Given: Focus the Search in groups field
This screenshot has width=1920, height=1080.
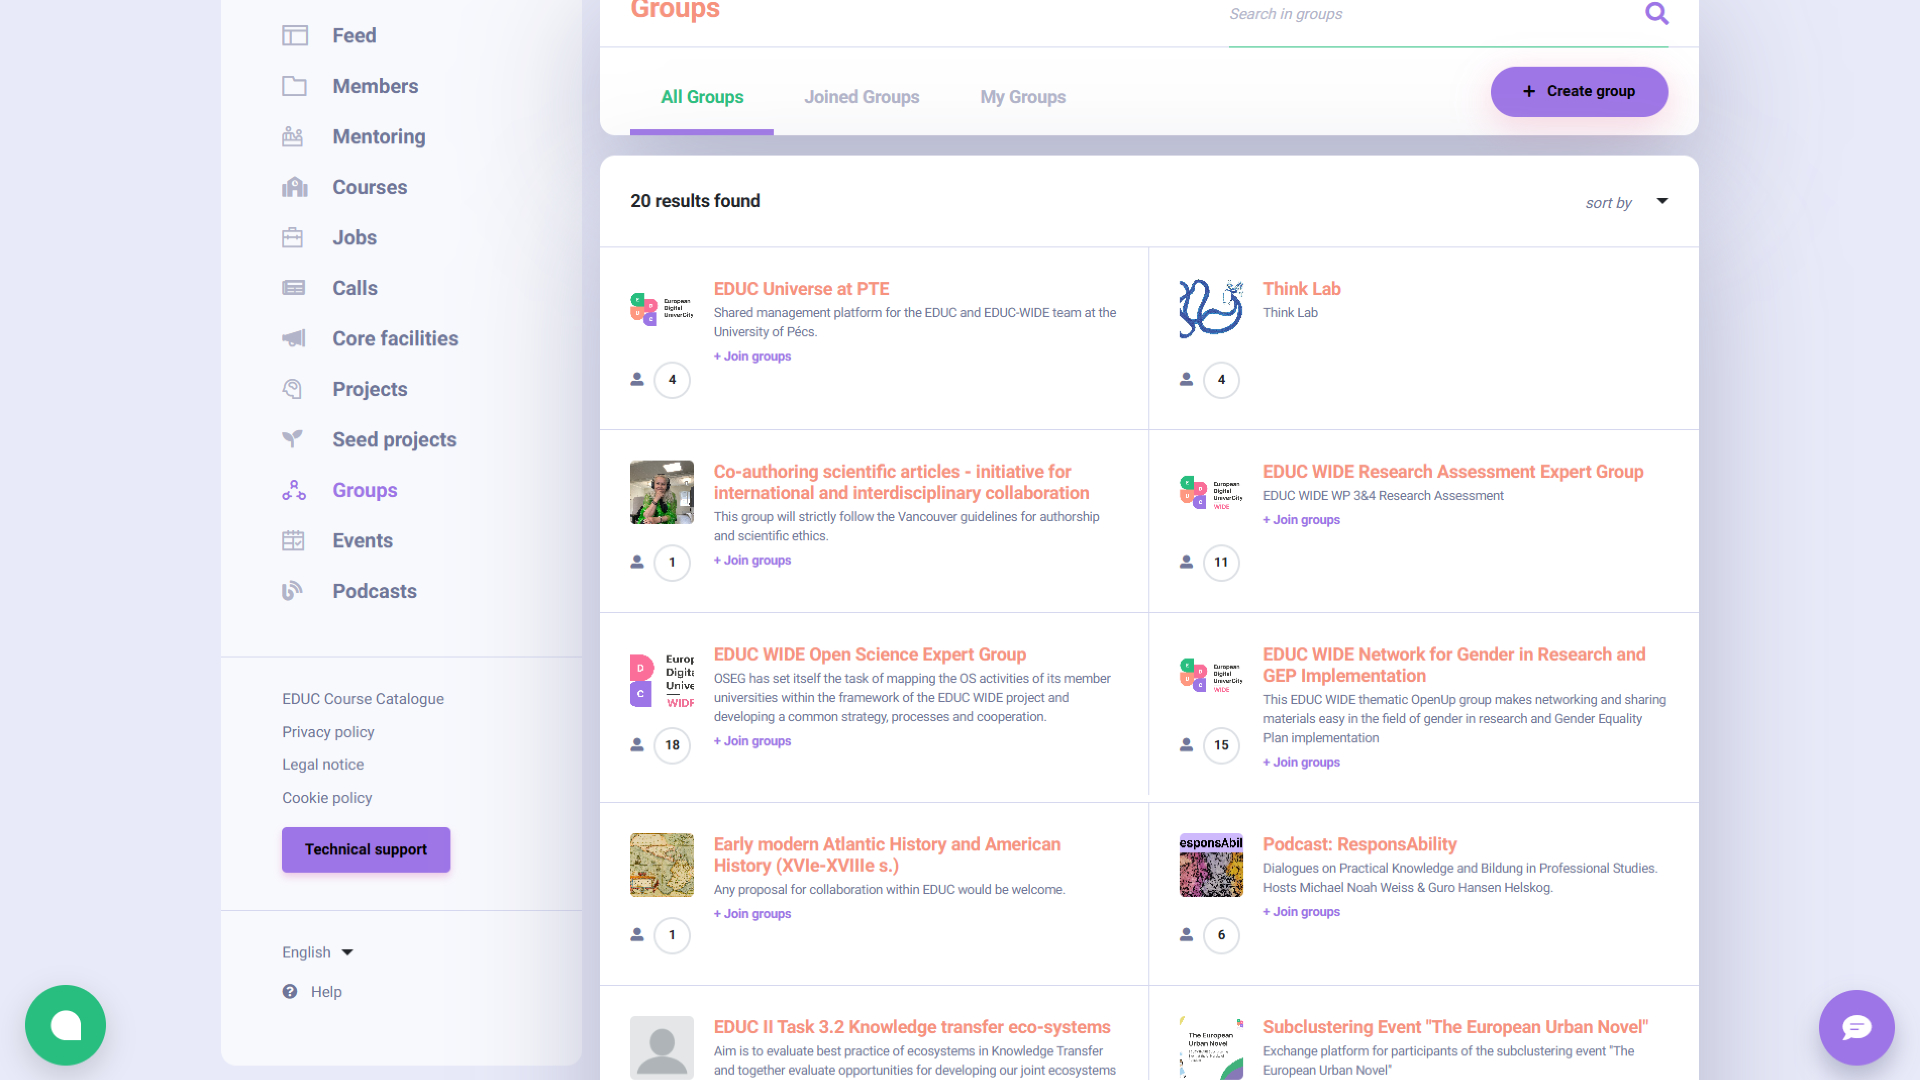Looking at the screenshot, I should 1420,14.
